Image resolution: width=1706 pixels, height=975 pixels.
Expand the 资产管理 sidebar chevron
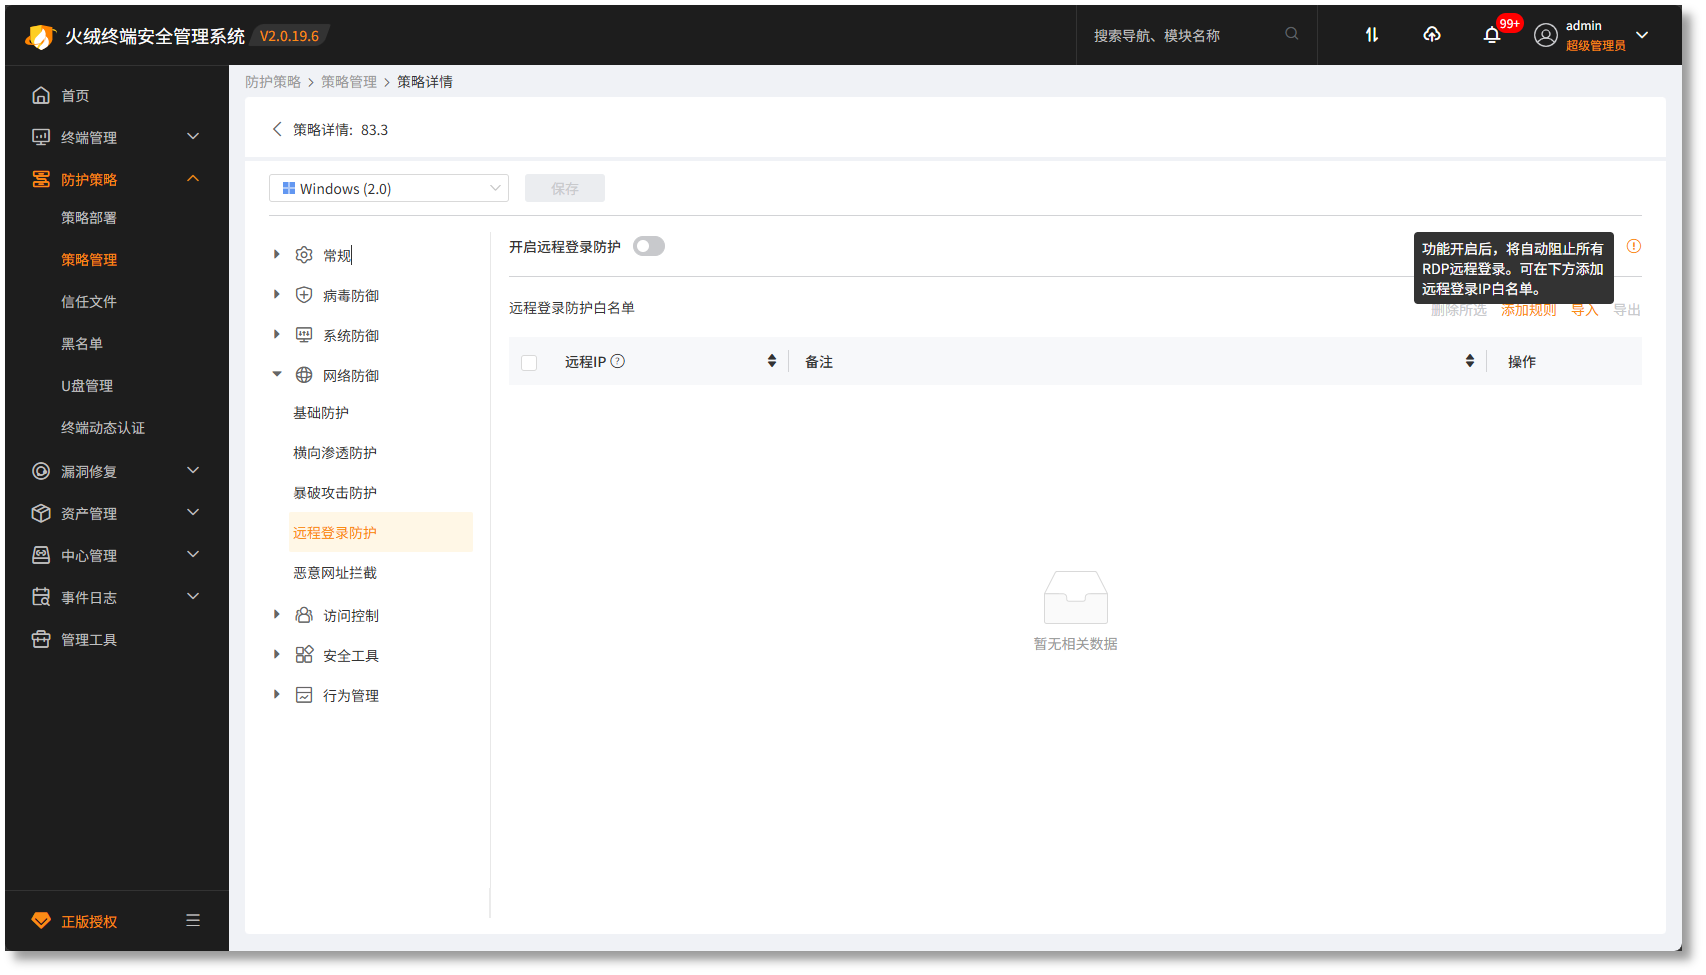pos(193,512)
